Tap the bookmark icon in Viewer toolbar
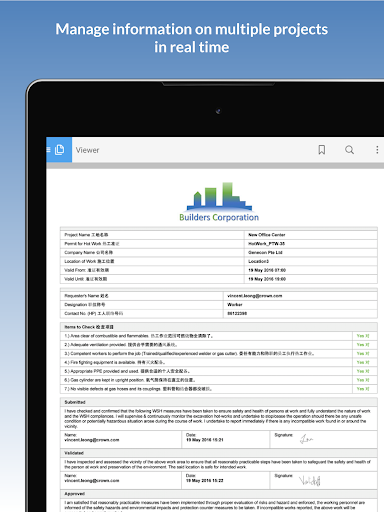The image size is (384, 512). (x=322, y=150)
